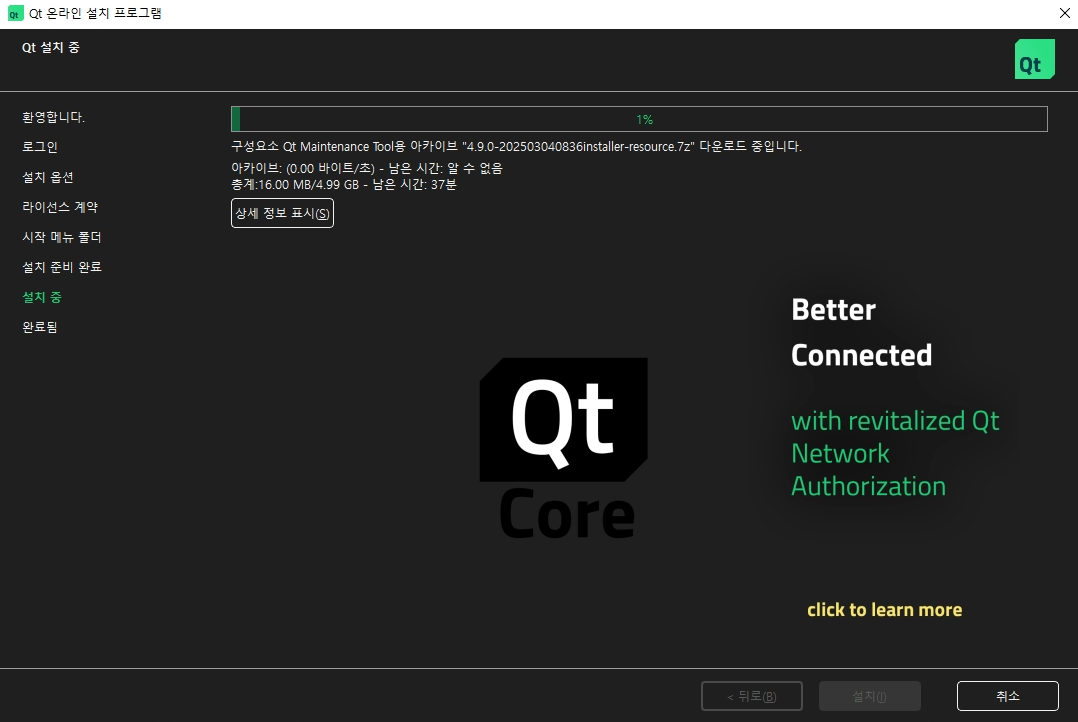Click the 상세 정보 표시 button
The image size is (1078, 722).
click(x=283, y=213)
